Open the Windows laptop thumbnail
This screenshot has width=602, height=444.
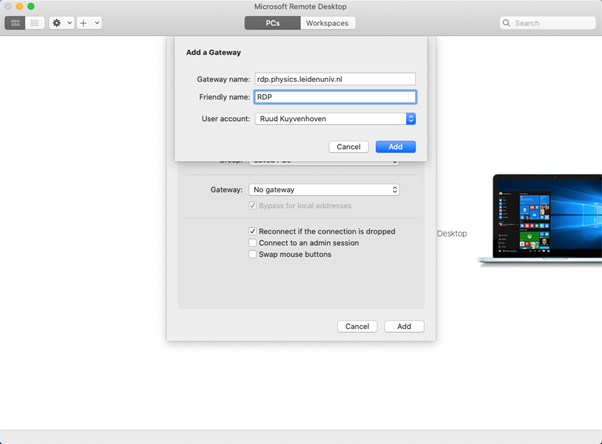click(540, 220)
